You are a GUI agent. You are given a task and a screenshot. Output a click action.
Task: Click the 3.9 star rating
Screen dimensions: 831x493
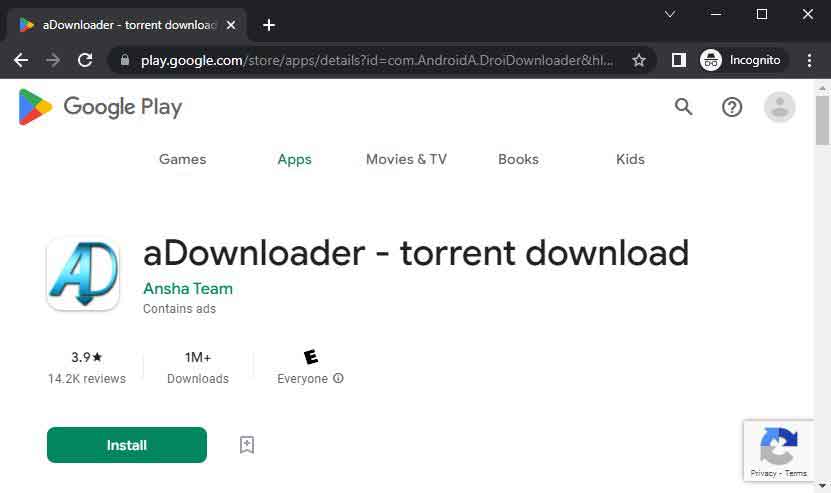[x=86, y=357]
